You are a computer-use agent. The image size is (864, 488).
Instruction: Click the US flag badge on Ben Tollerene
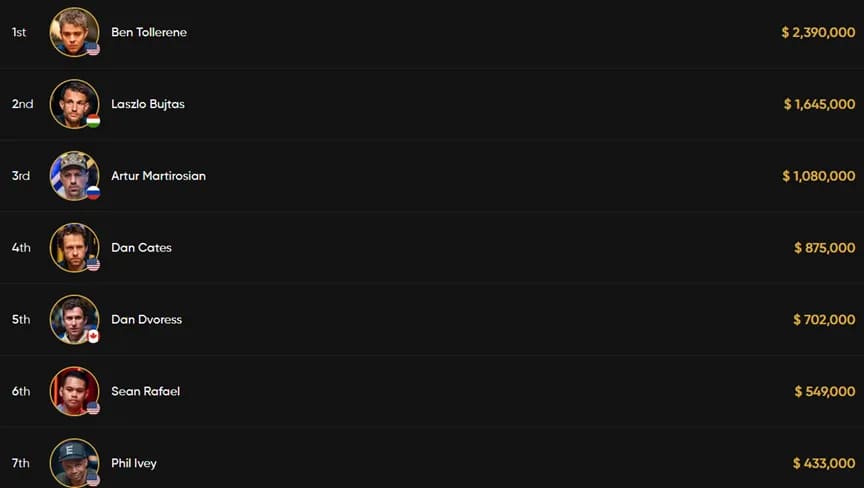tap(93, 50)
